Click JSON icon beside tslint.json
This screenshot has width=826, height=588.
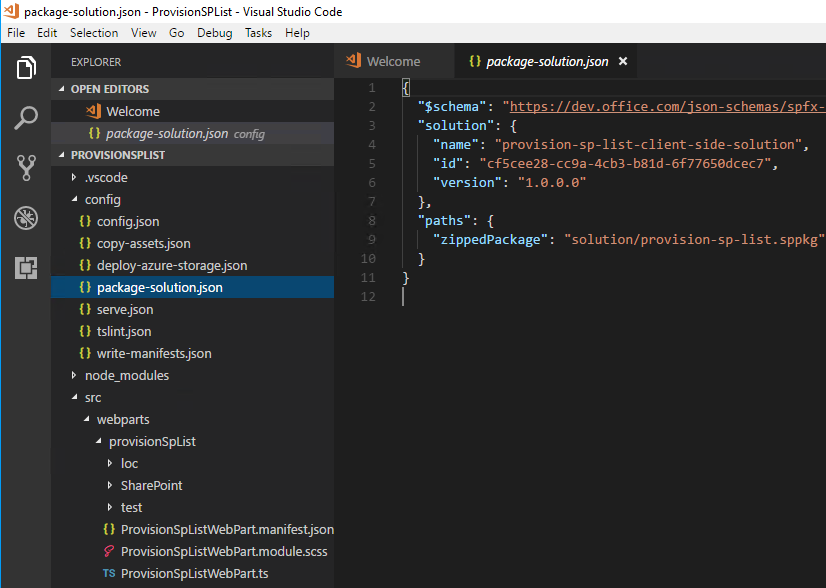85,331
